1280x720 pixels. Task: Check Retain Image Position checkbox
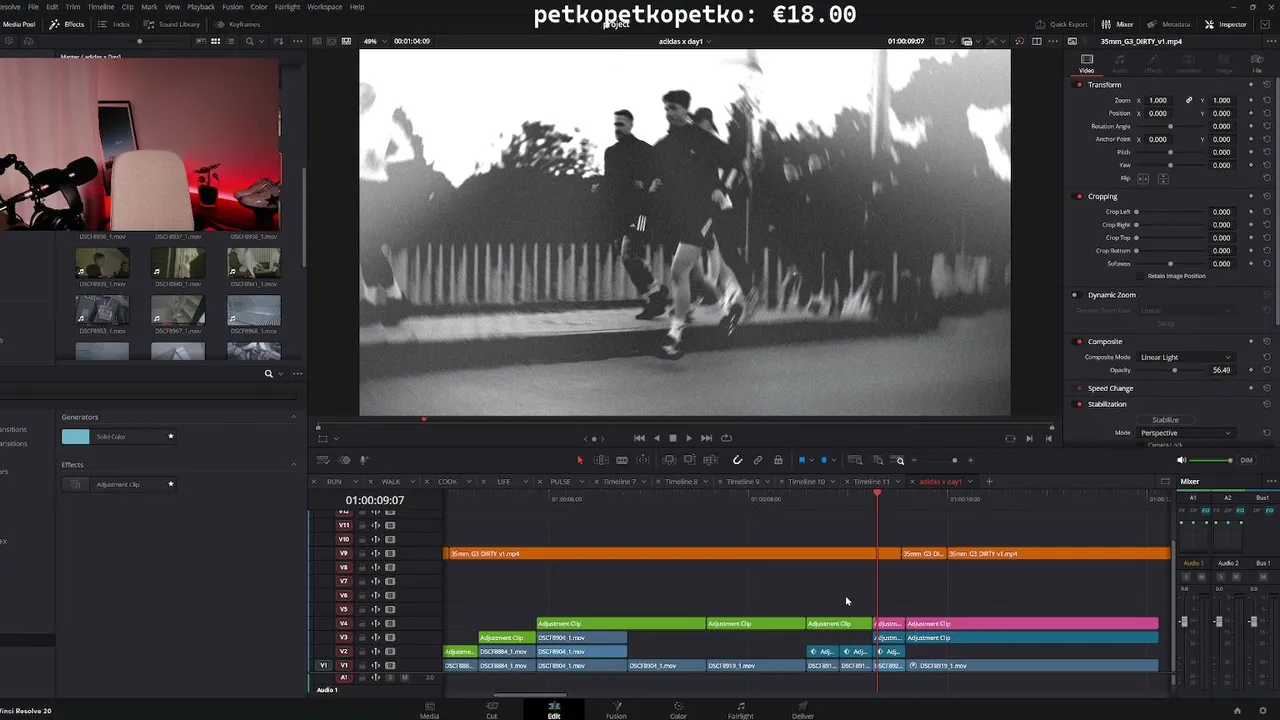click(x=1142, y=276)
